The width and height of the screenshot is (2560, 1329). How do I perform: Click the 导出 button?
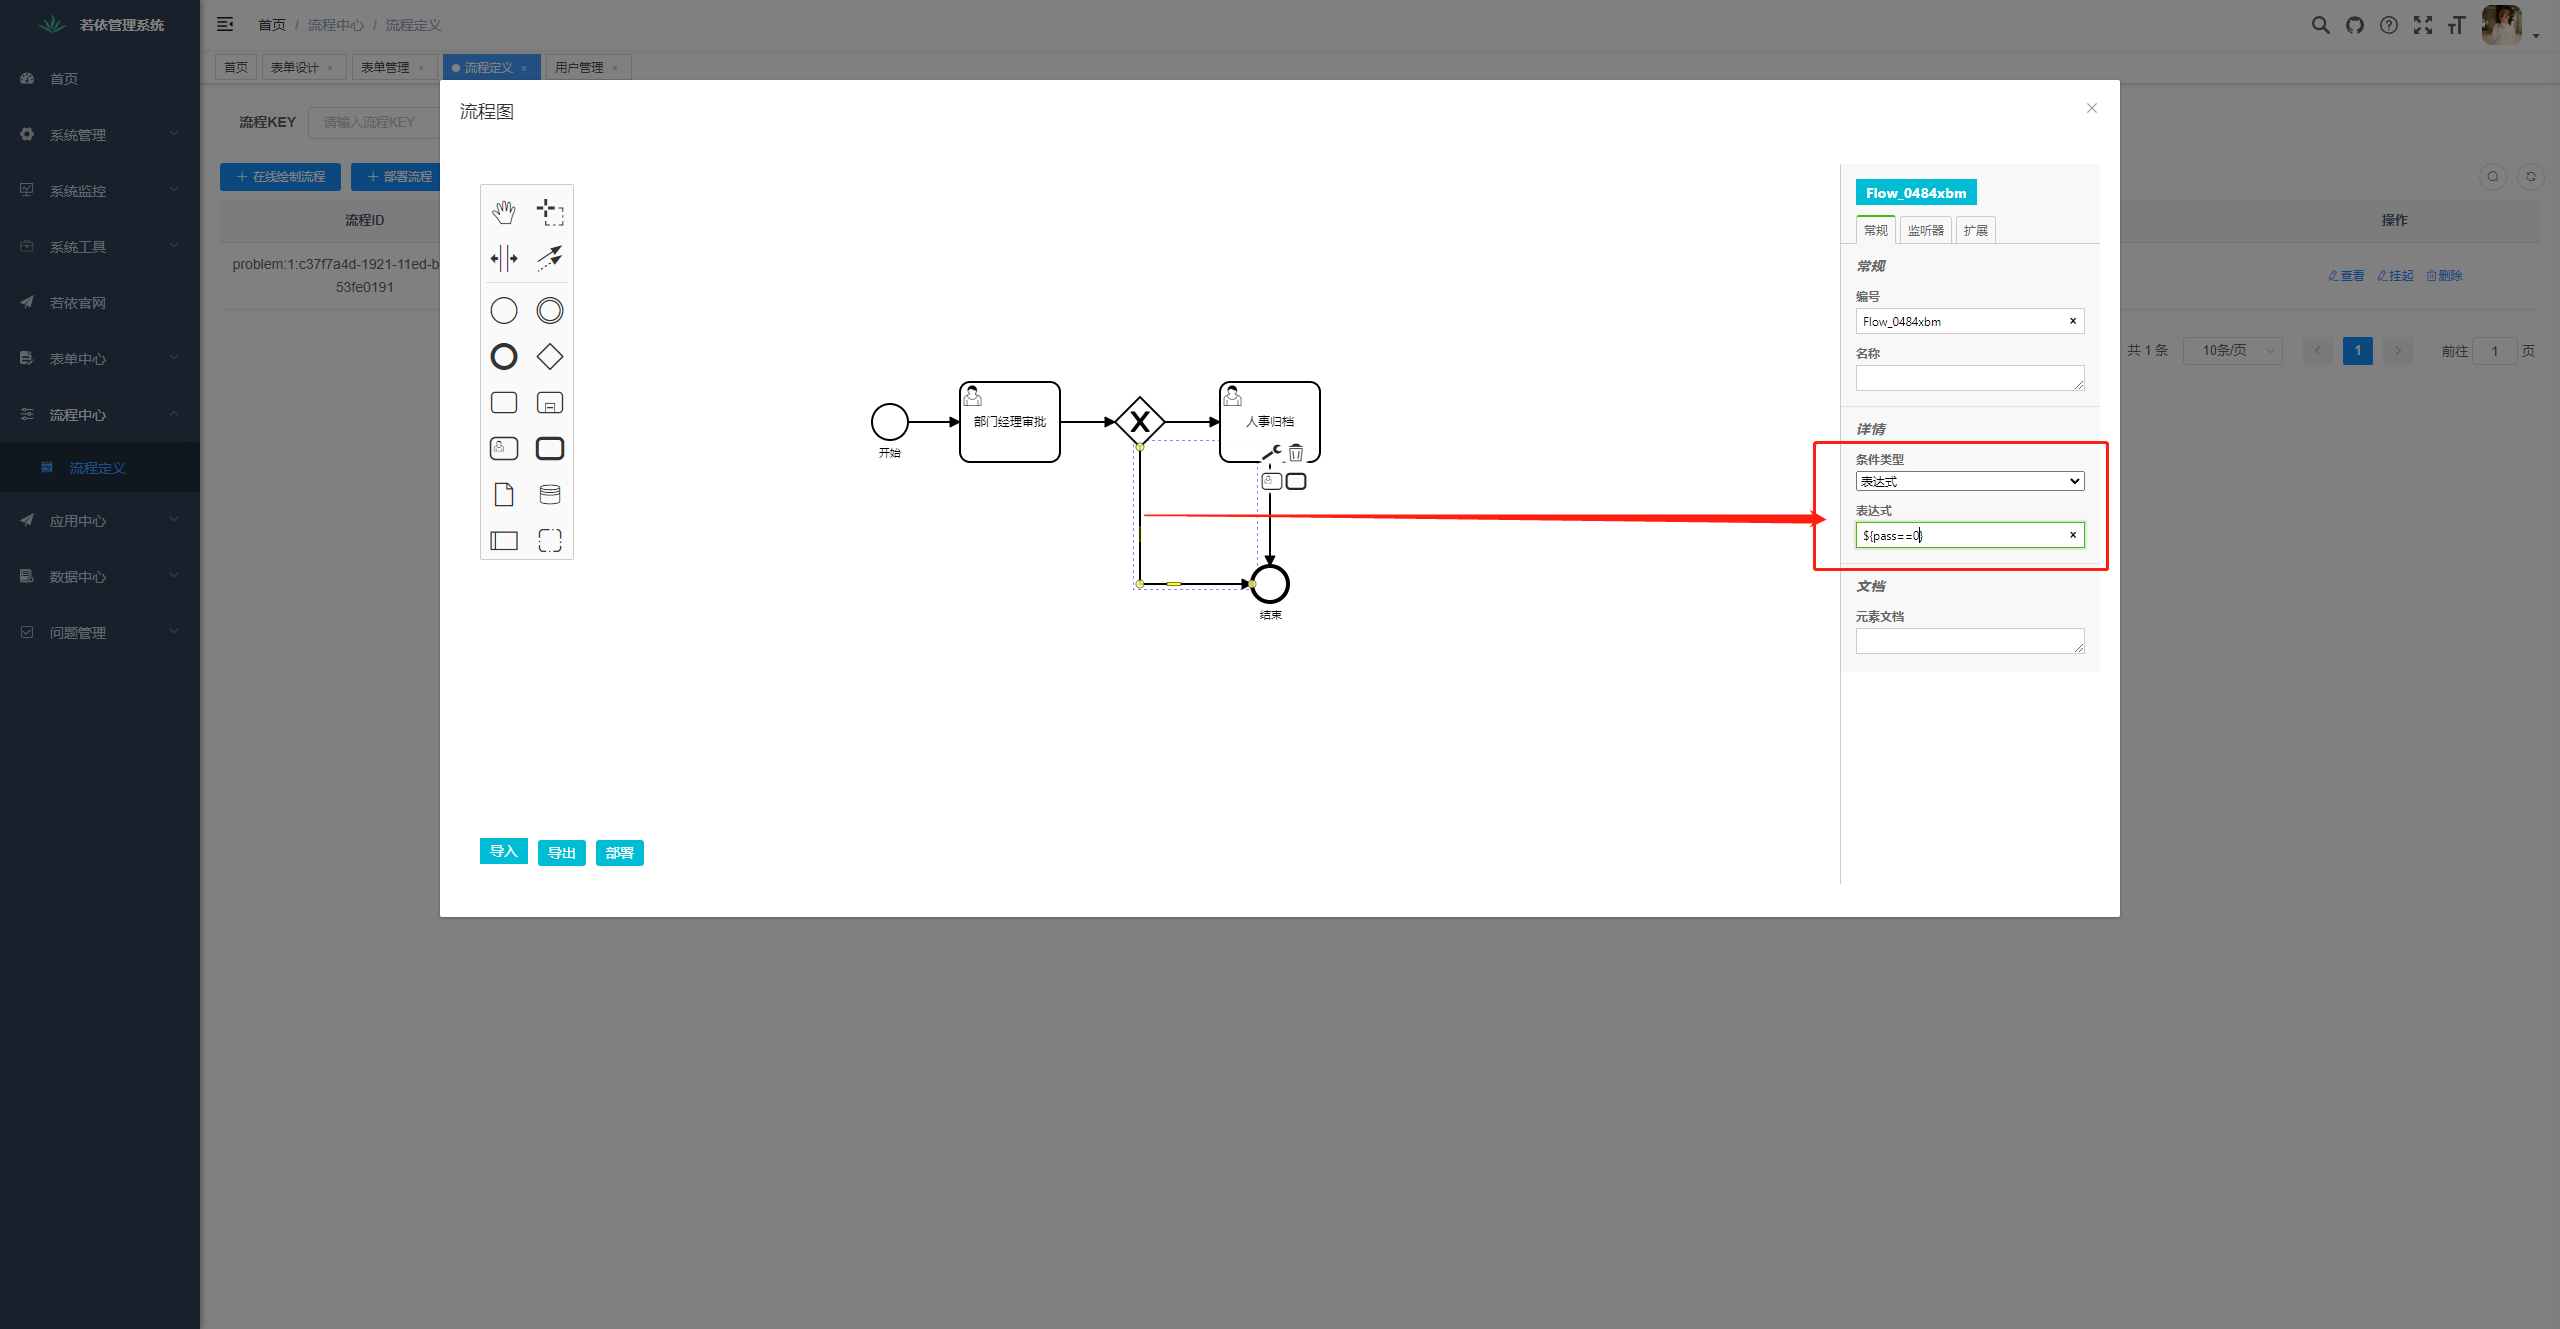point(562,853)
